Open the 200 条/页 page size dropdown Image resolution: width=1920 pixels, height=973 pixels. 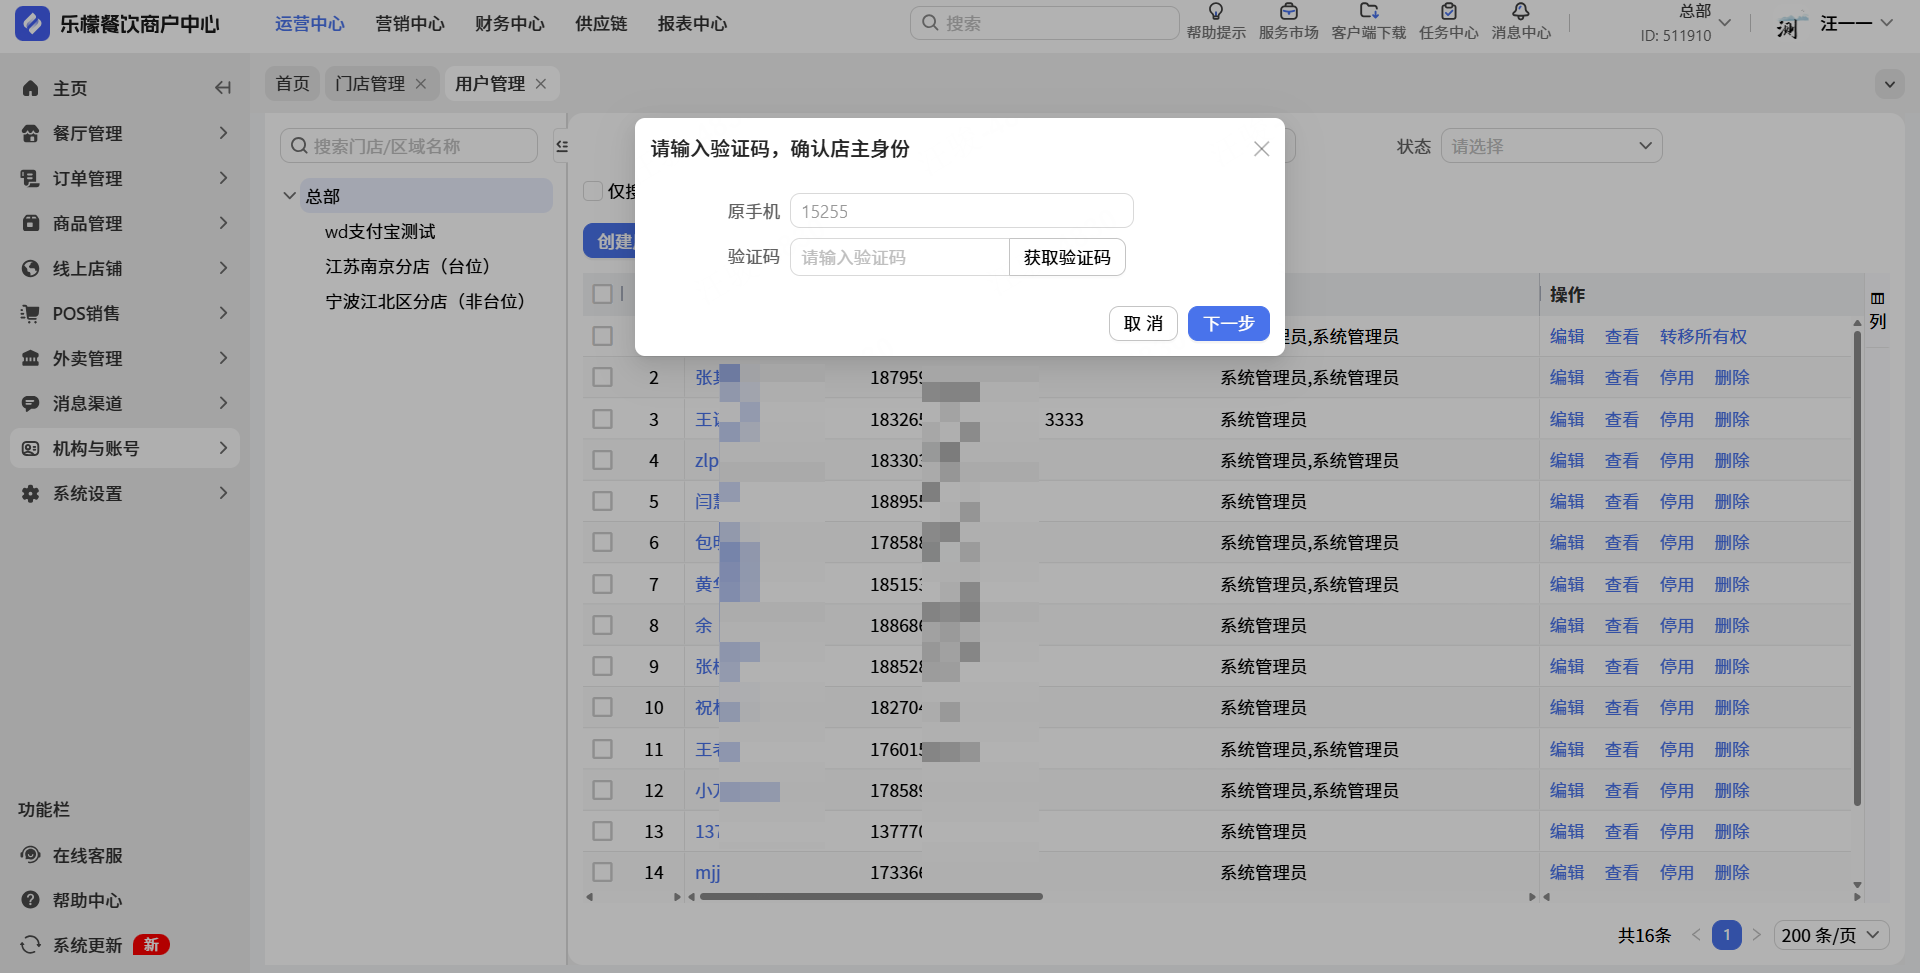(x=1831, y=935)
